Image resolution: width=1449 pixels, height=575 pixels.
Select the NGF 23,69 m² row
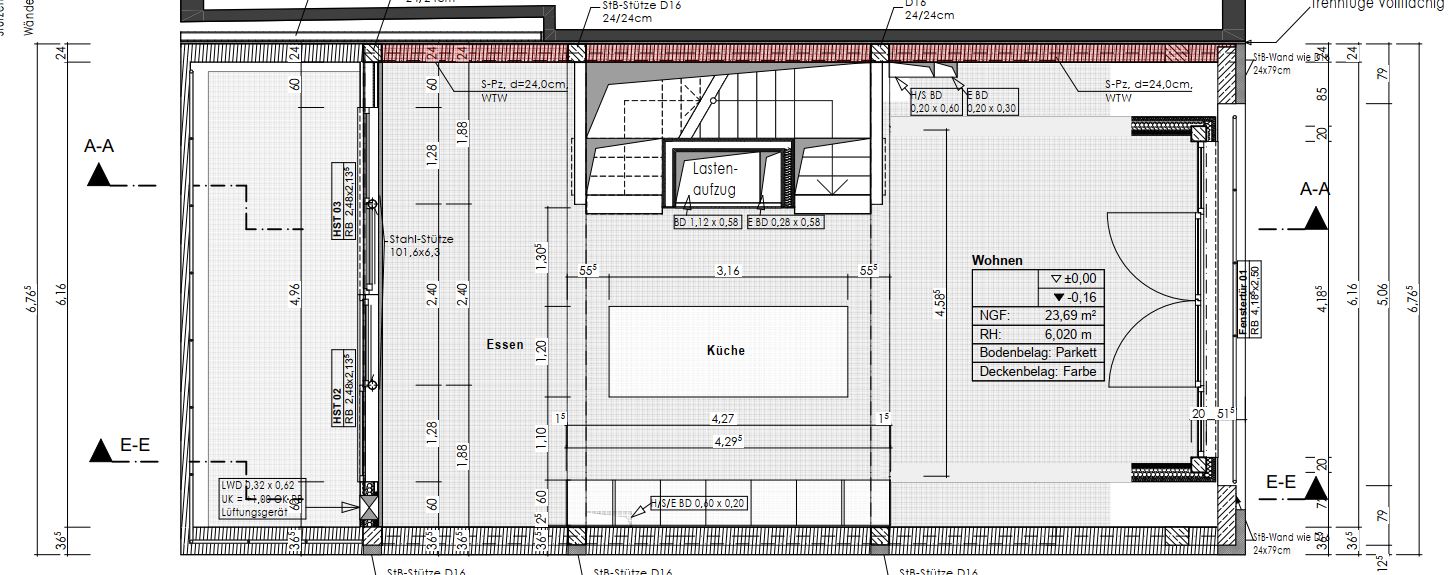pos(1037,316)
